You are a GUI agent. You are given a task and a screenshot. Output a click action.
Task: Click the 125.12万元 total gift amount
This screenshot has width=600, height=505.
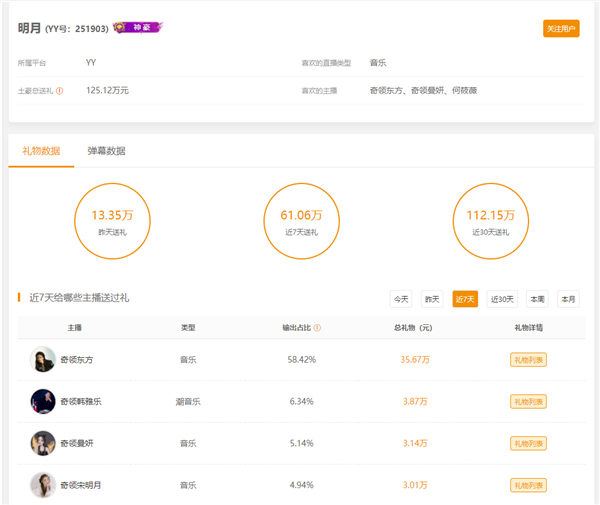click(107, 90)
